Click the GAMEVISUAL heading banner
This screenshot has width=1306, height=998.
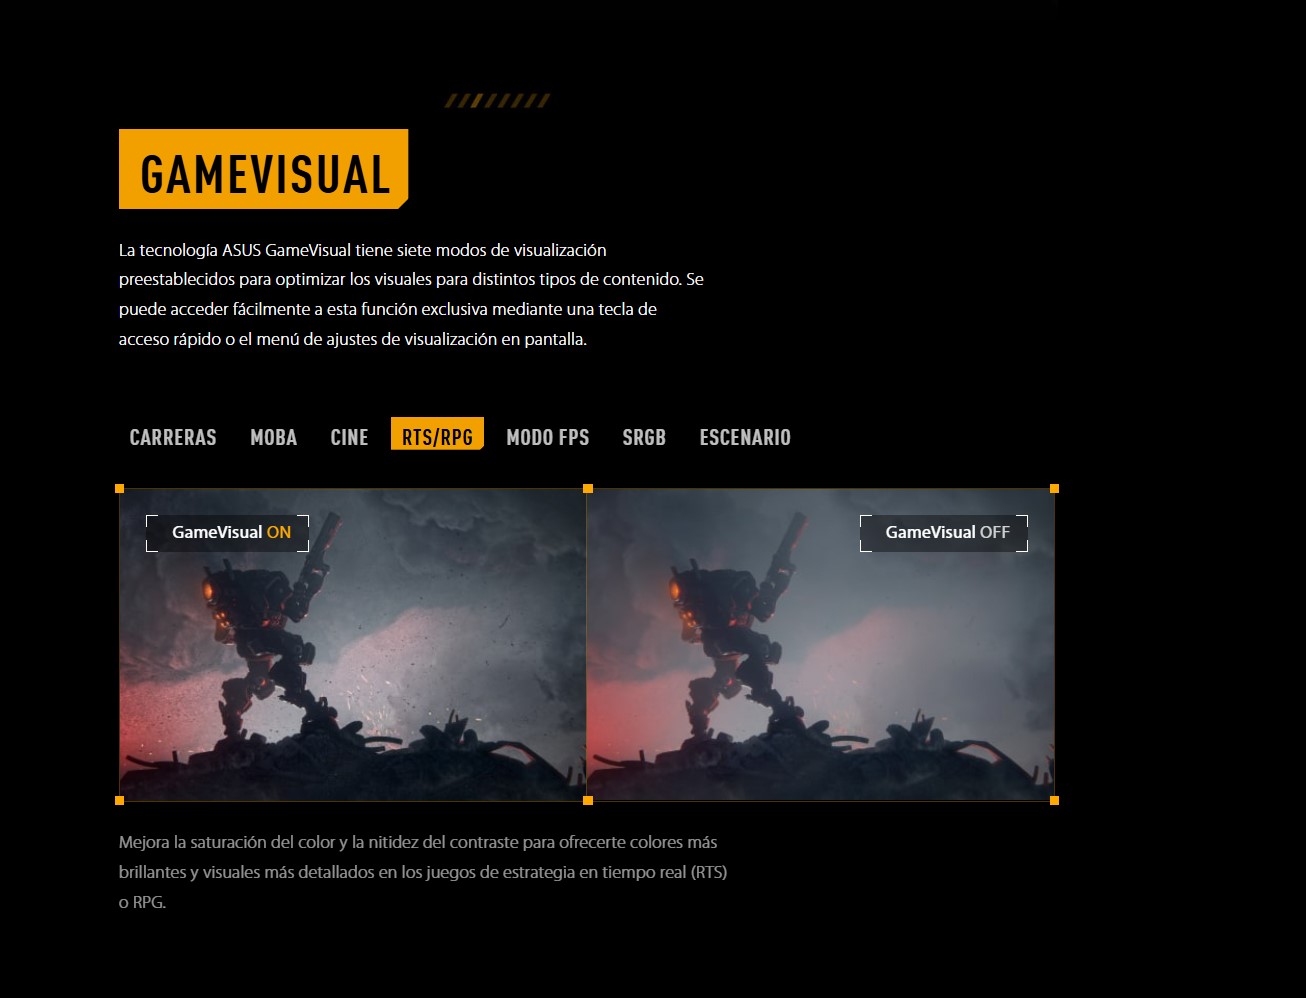pos(263,169)
